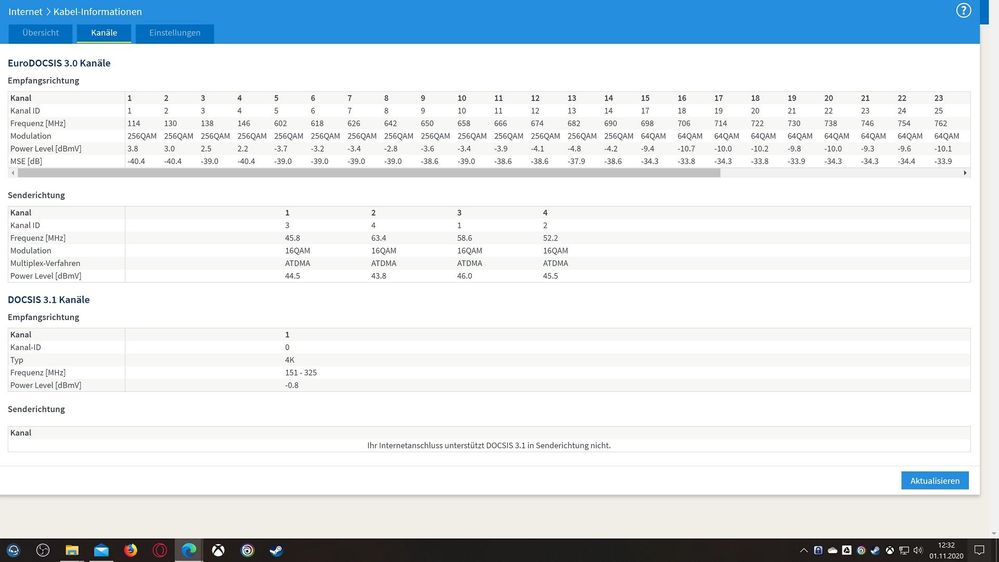Click the frequency value 602
This screenshot has width=999, height=562.
(280, 124)
